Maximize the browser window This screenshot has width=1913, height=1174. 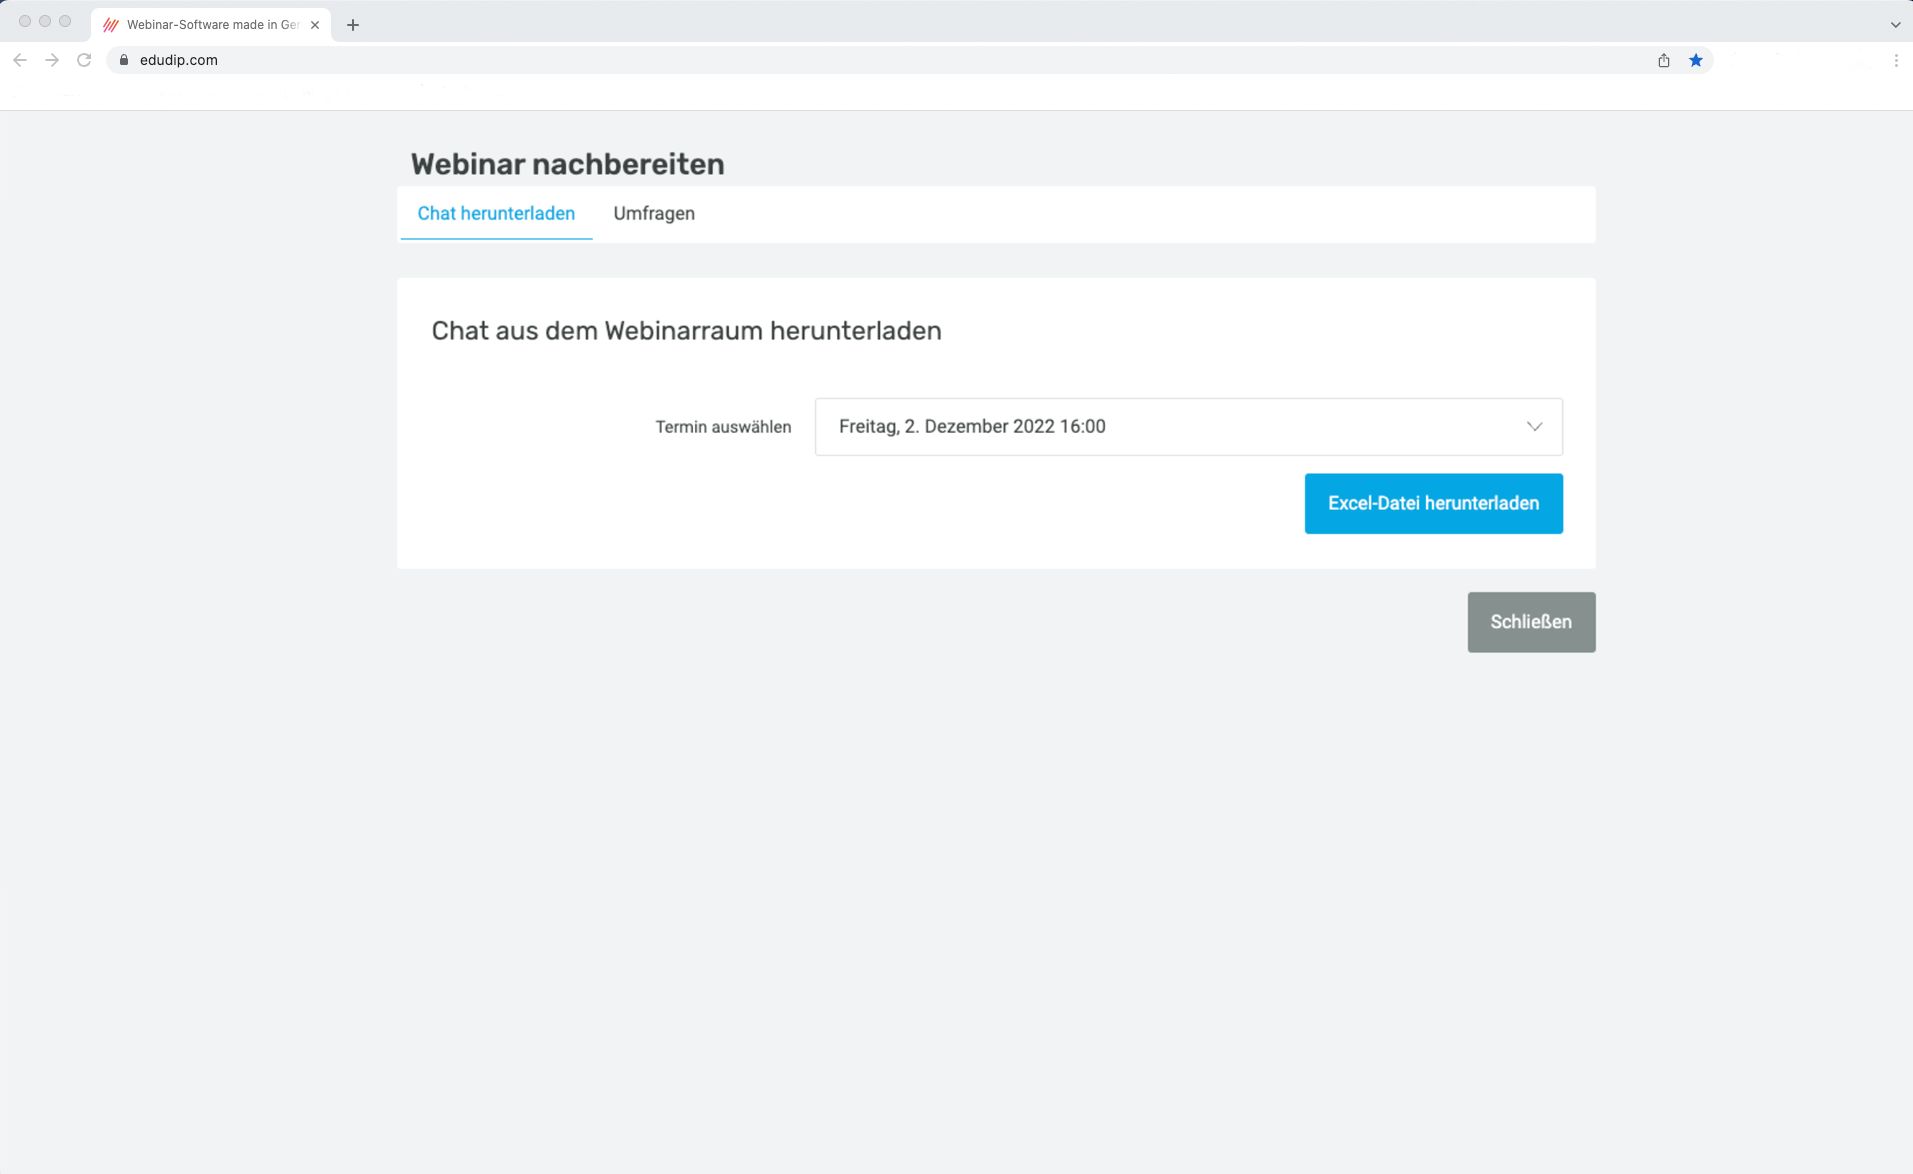tap(65, 21)
